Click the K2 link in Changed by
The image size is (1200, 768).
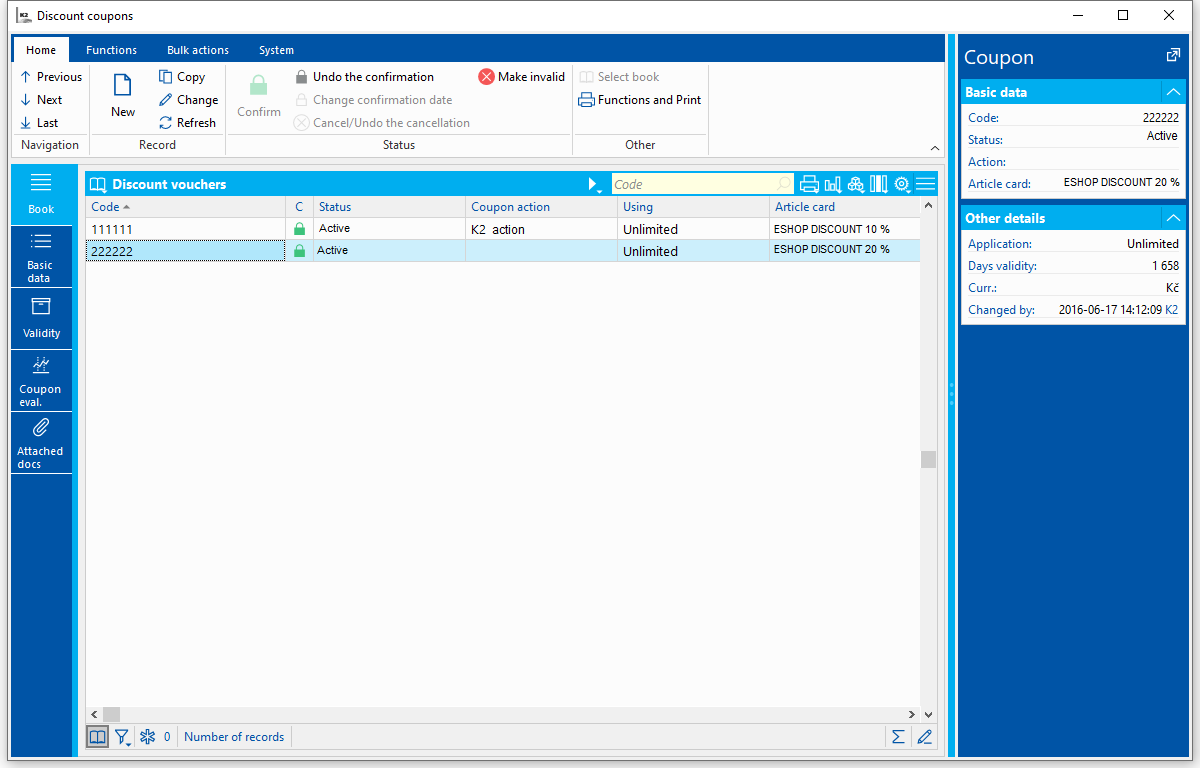[1171, 310]
